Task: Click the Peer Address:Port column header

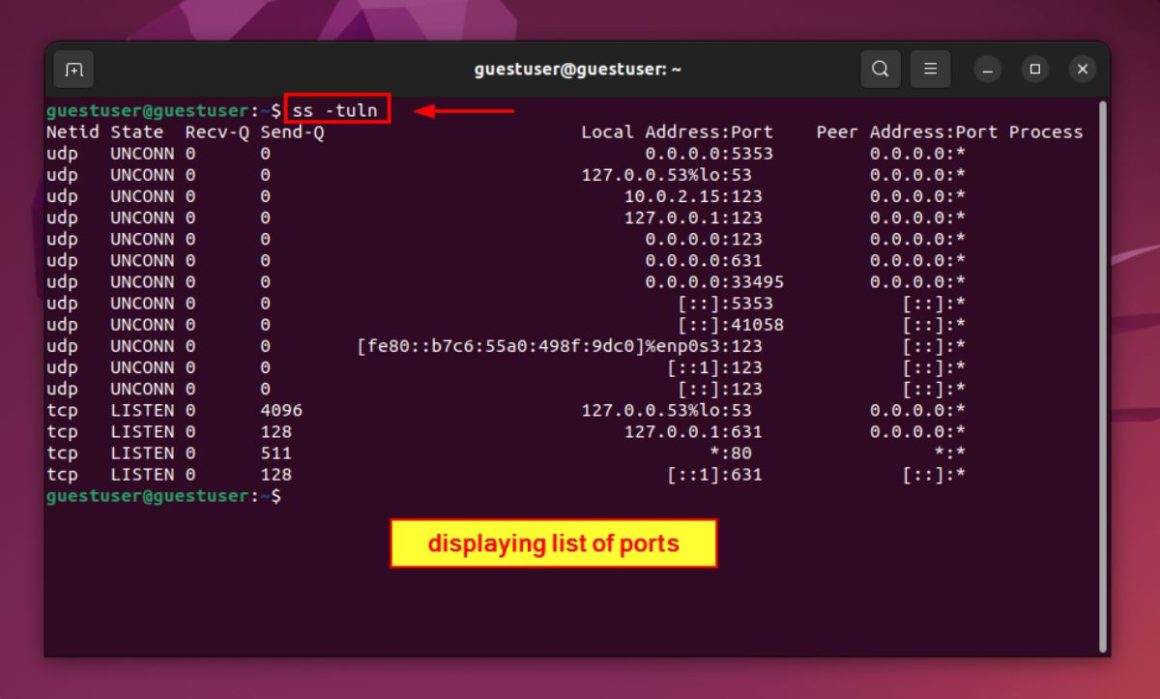Action: point(904,131)
